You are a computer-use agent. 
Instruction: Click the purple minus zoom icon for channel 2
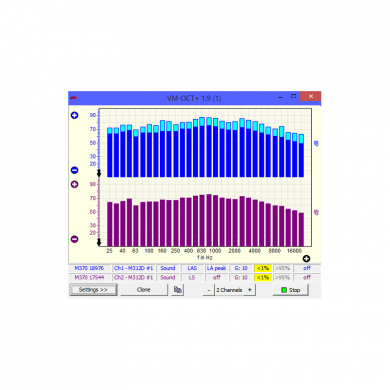(75, 239)
